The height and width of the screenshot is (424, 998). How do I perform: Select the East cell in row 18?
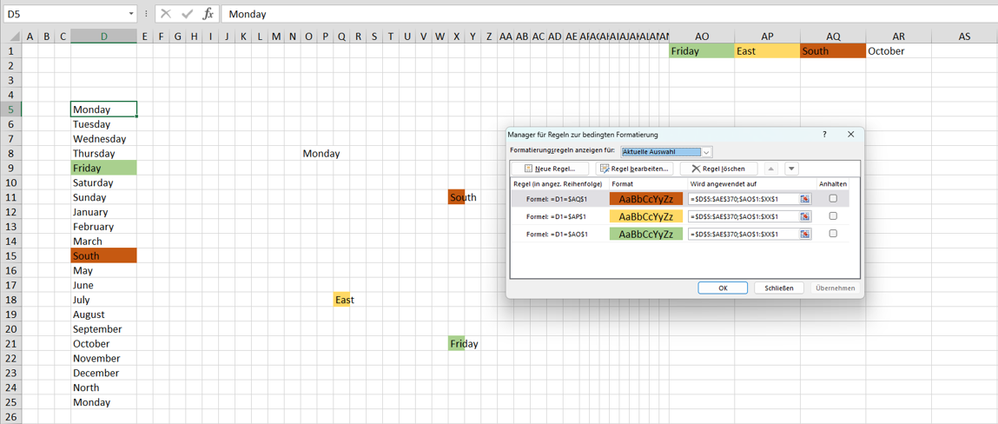point(342,300)
